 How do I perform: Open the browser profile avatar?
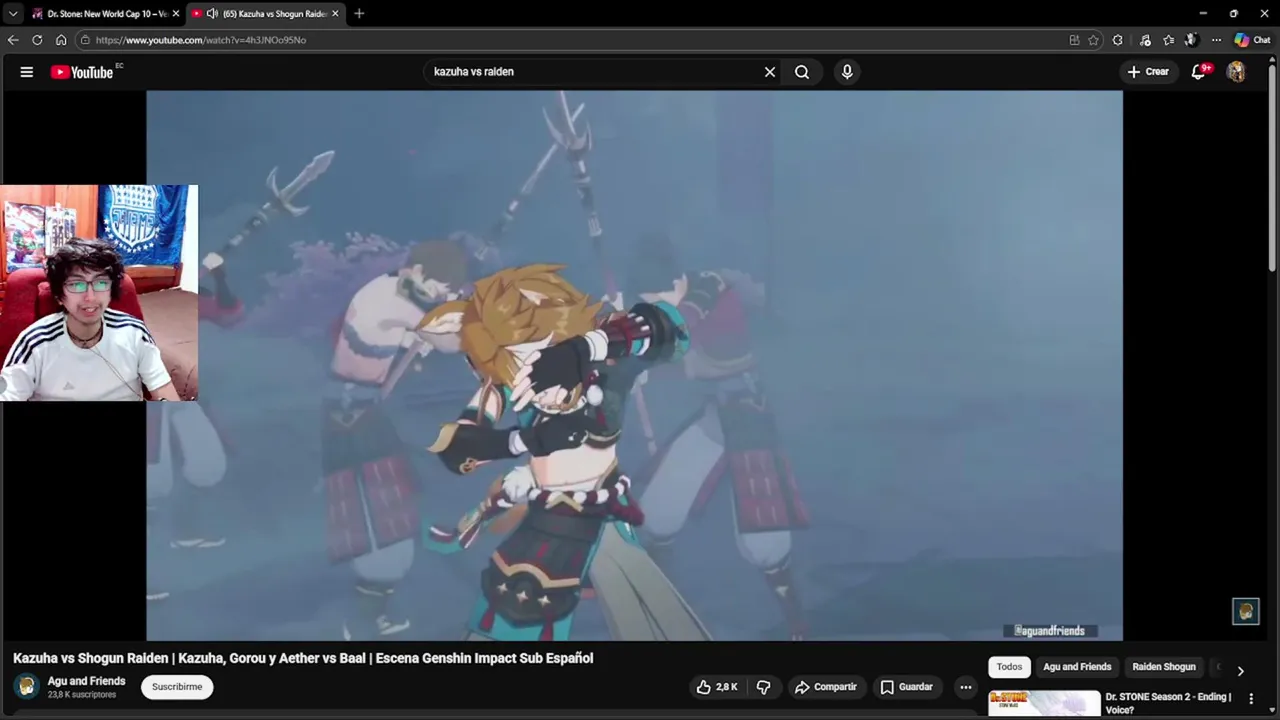[x=1191, y=40]
